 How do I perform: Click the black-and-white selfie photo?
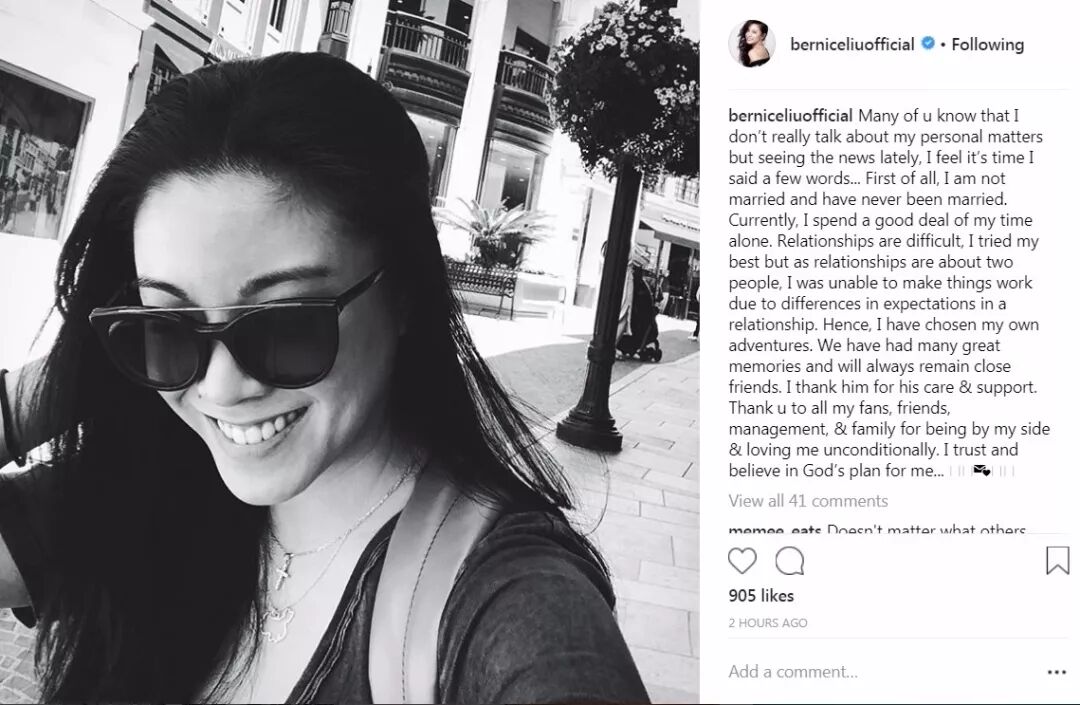pyautogui.click(x=350, y=352)
